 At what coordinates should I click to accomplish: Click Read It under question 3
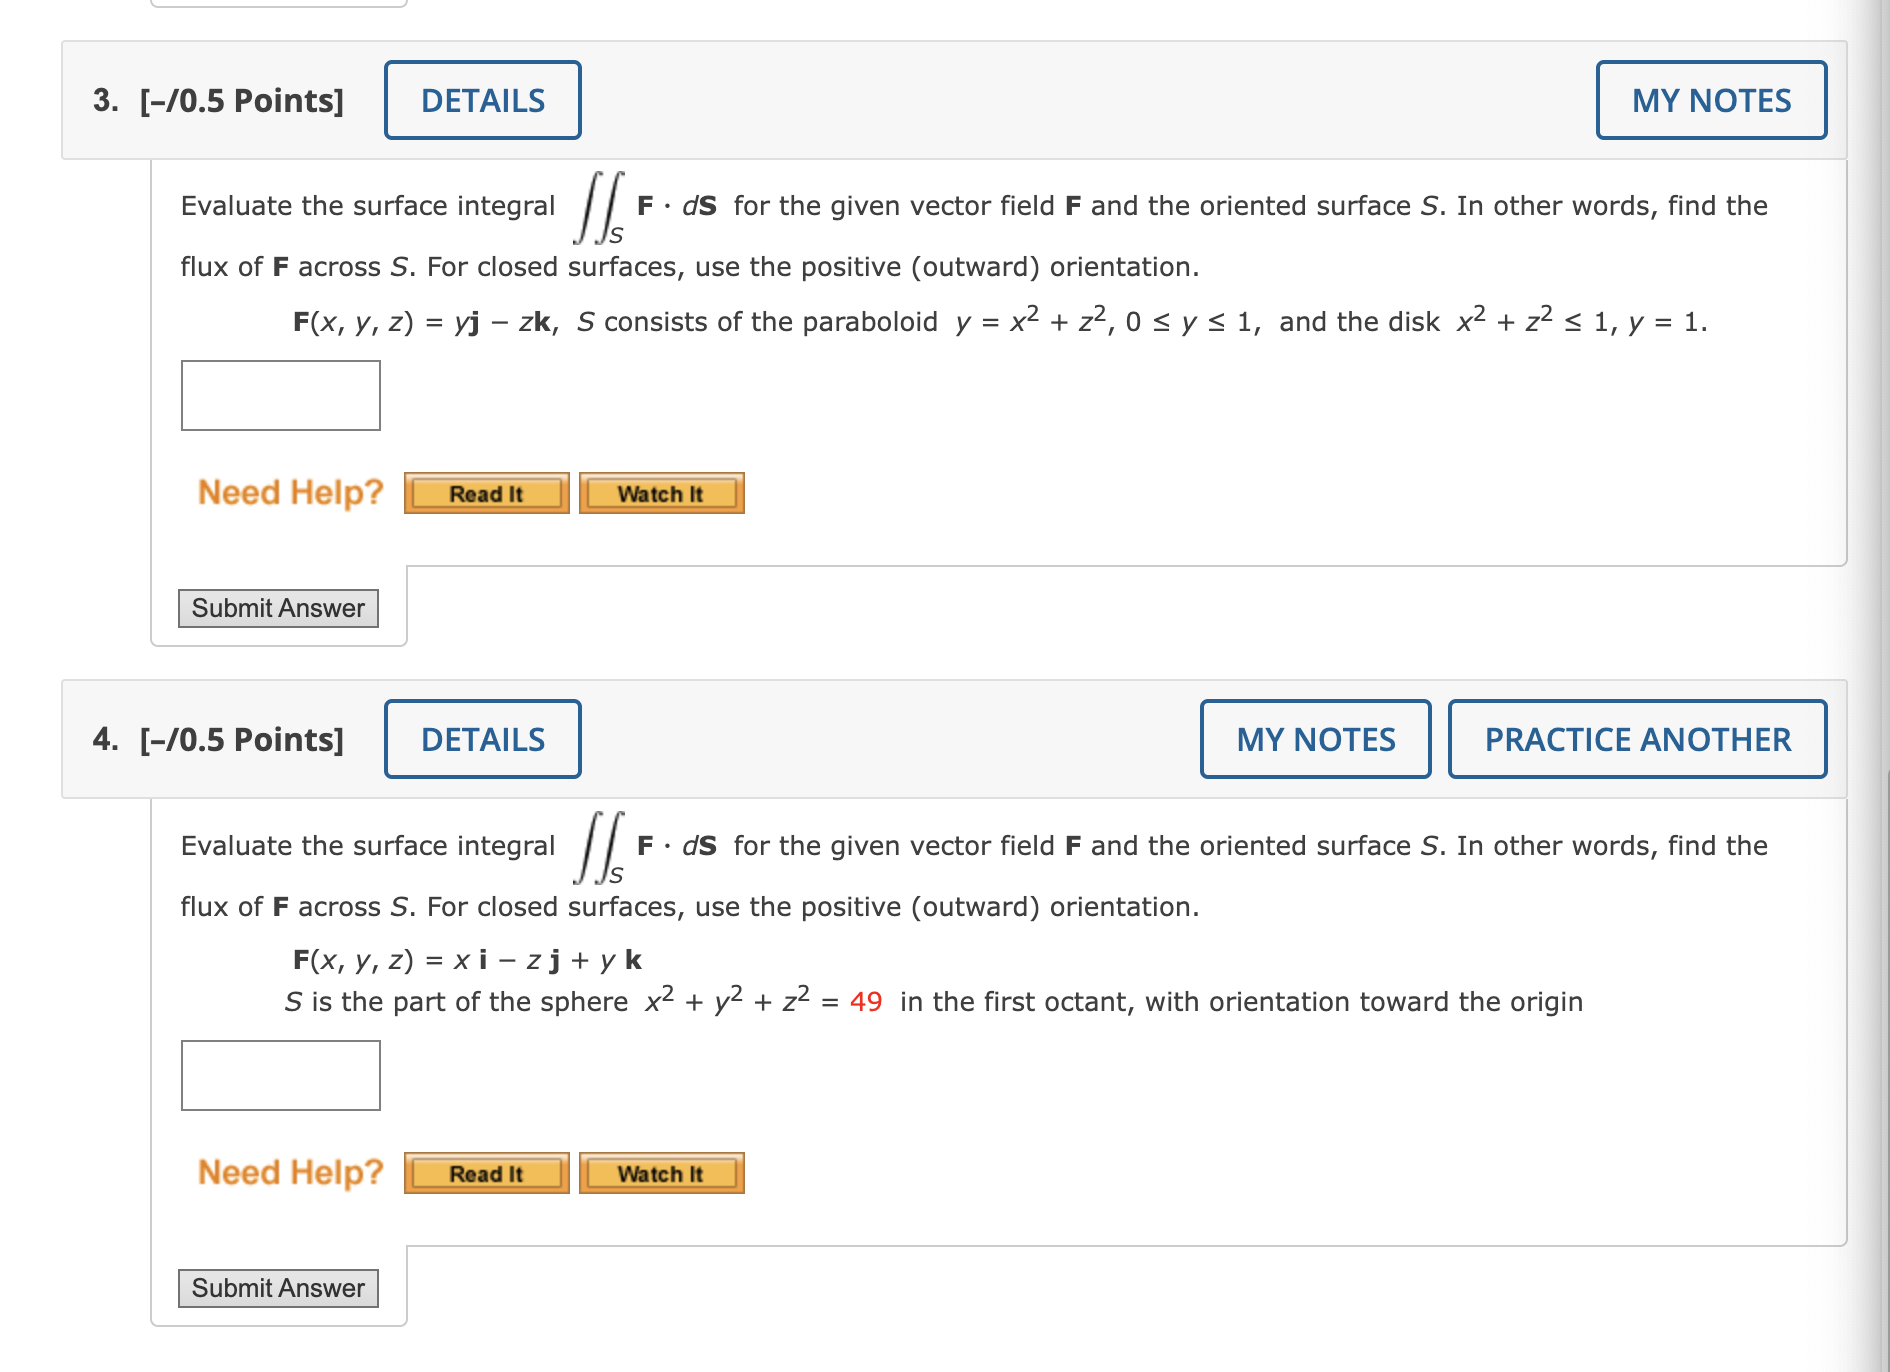click(x=487, y=494)
